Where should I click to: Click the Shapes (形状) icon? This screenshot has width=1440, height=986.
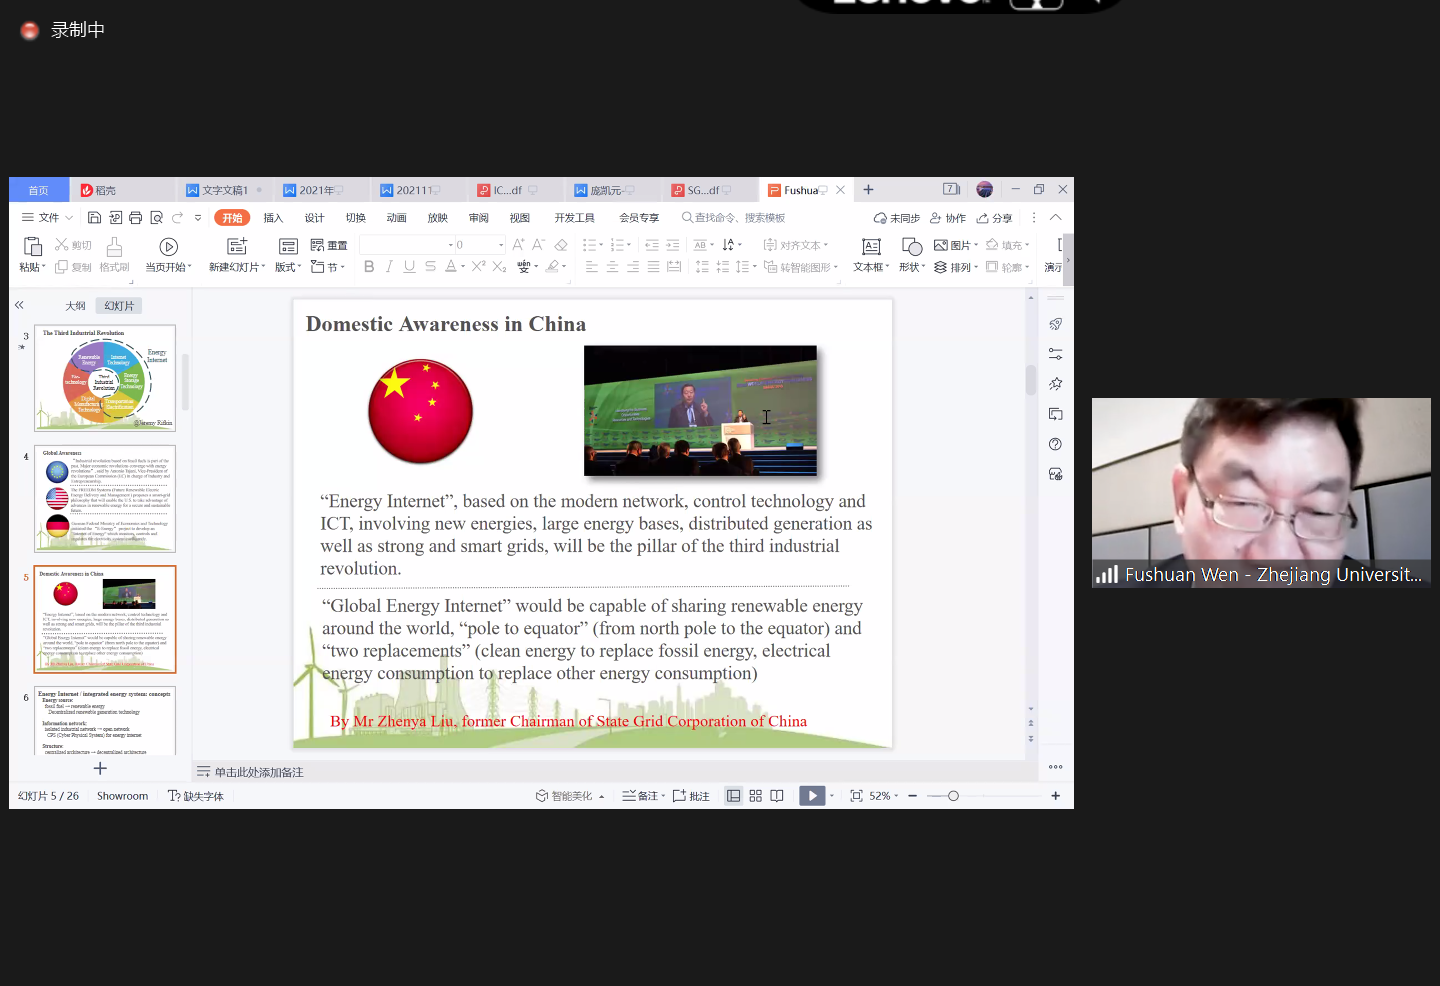tap(912, 246)
